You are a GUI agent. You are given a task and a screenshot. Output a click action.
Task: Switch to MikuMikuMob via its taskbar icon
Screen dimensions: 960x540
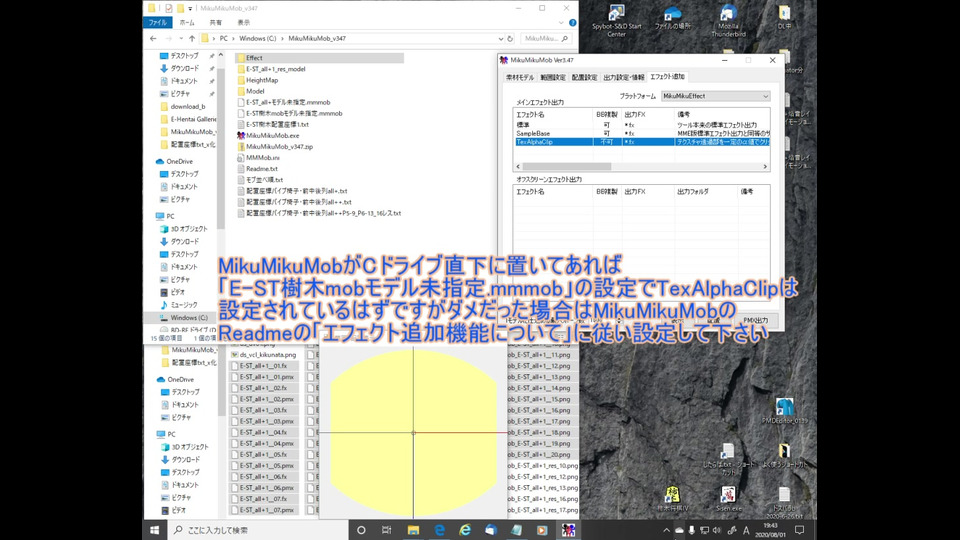pyautogui.click(x=569, y=530)
